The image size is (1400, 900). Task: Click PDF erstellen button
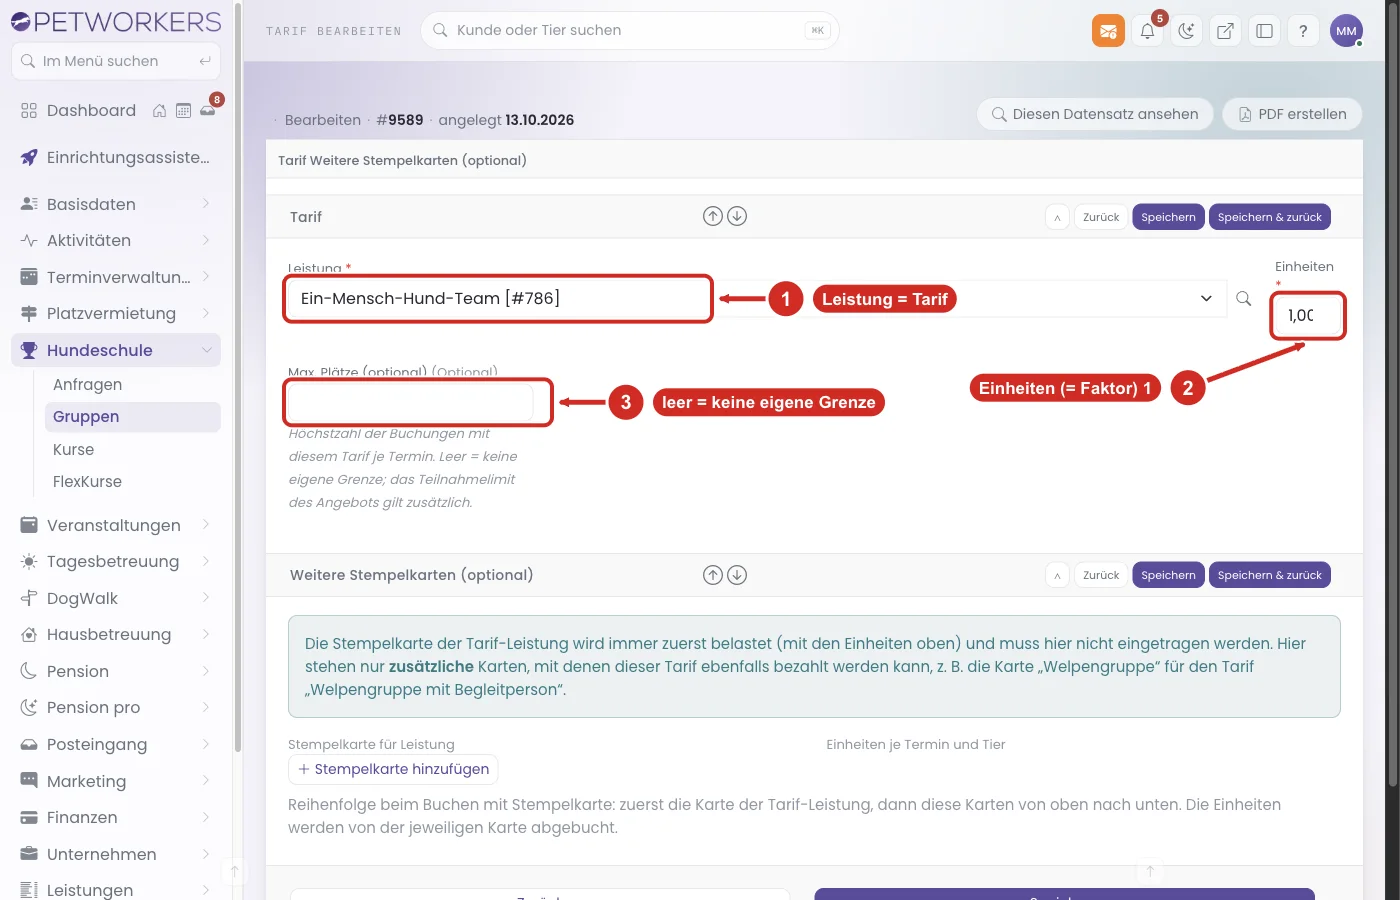pos(1292,114)
